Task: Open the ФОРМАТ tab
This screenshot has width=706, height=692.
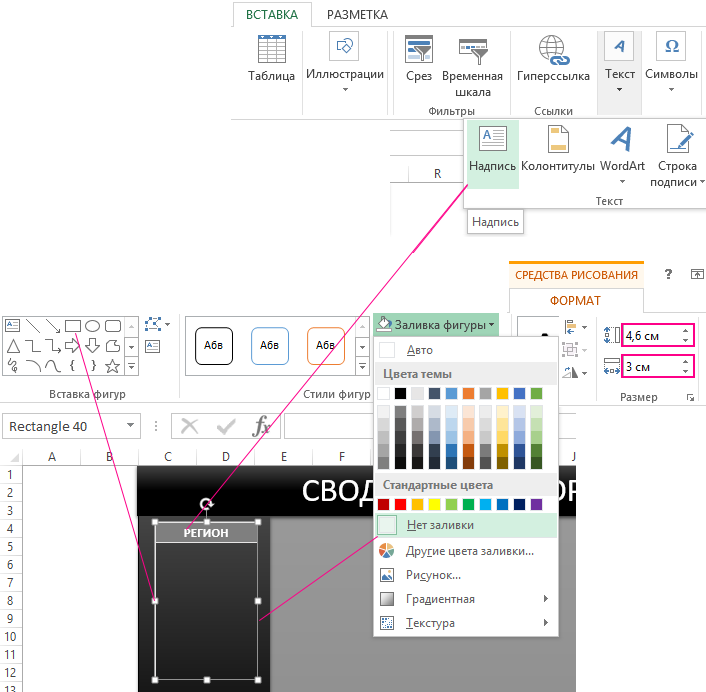Action: pos(575,300)
